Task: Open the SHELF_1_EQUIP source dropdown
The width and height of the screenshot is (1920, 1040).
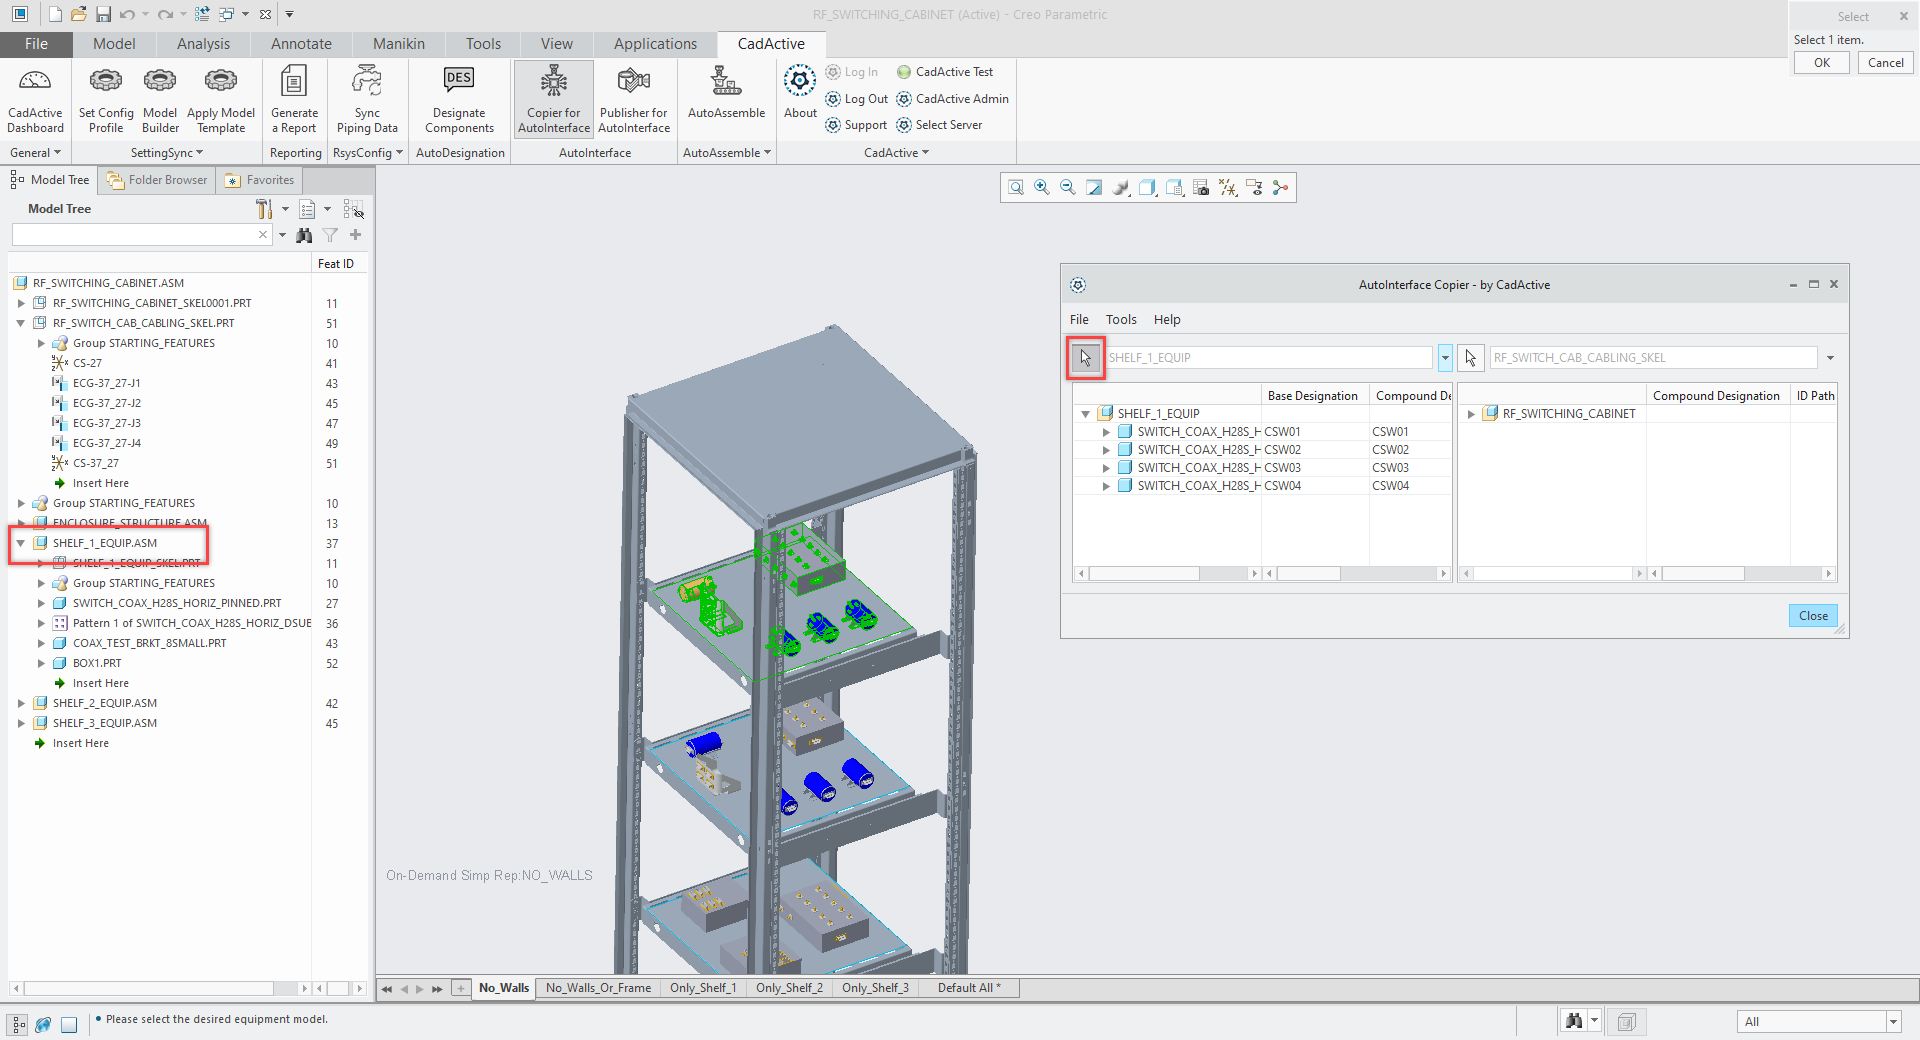Action: pyautogui.click(x=1445, y=358)
